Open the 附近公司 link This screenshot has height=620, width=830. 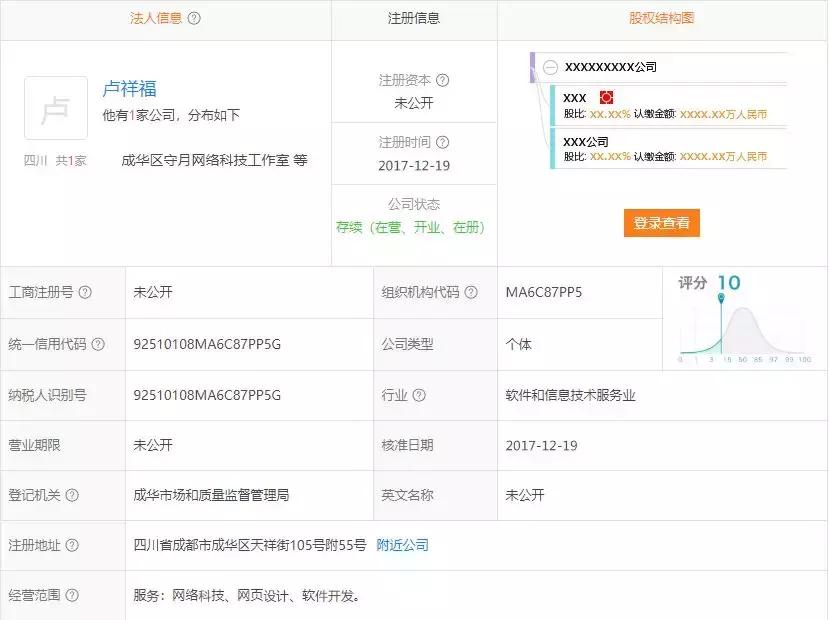(x=401, y=547)
